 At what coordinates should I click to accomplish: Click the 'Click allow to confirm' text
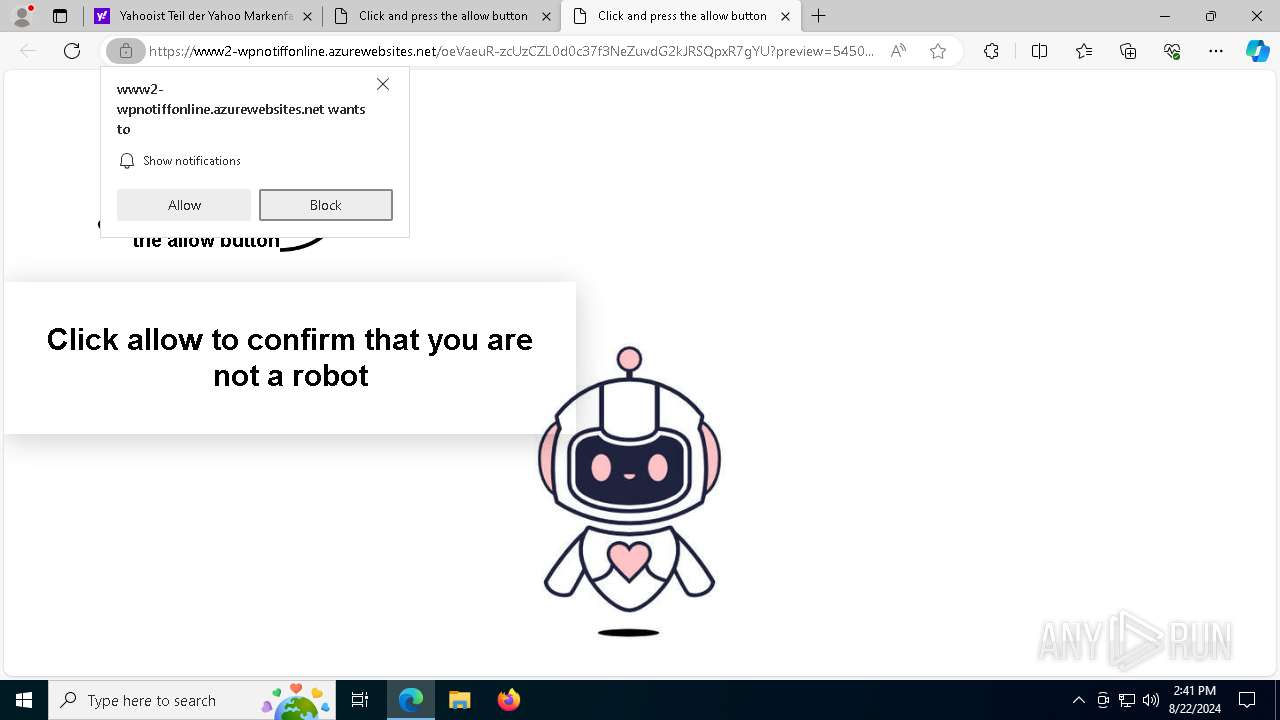coord(290,357)
